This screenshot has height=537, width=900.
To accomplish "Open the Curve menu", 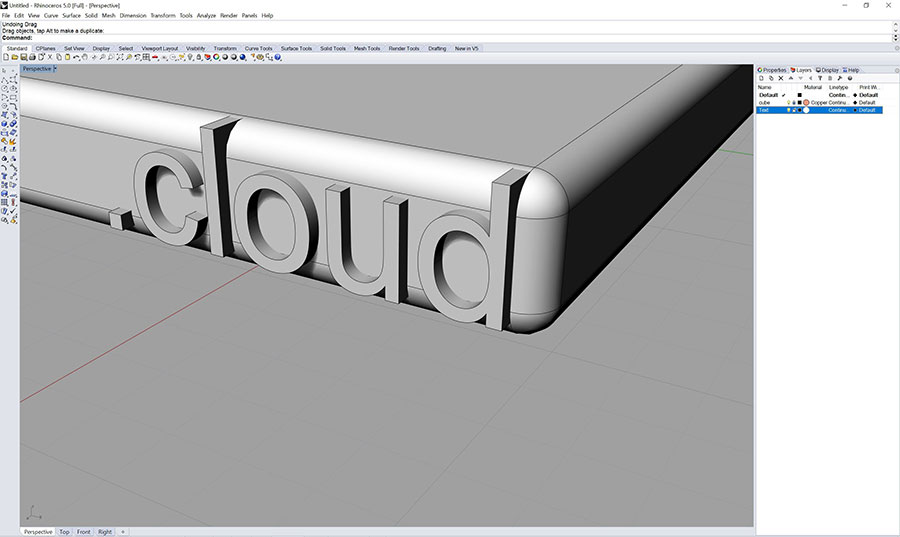I will 51,15.
